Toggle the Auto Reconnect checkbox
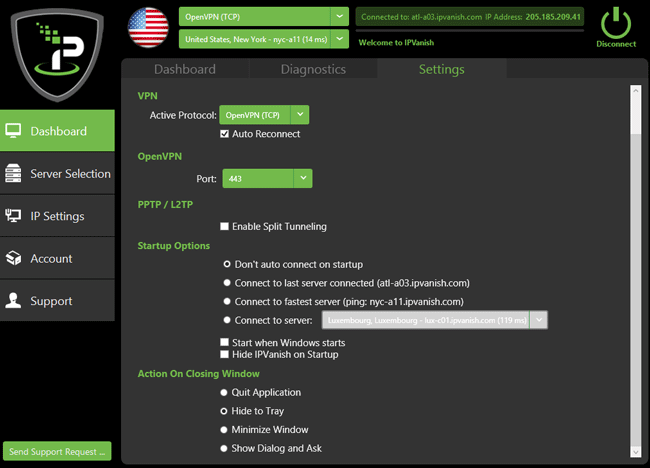 point(224,134)
